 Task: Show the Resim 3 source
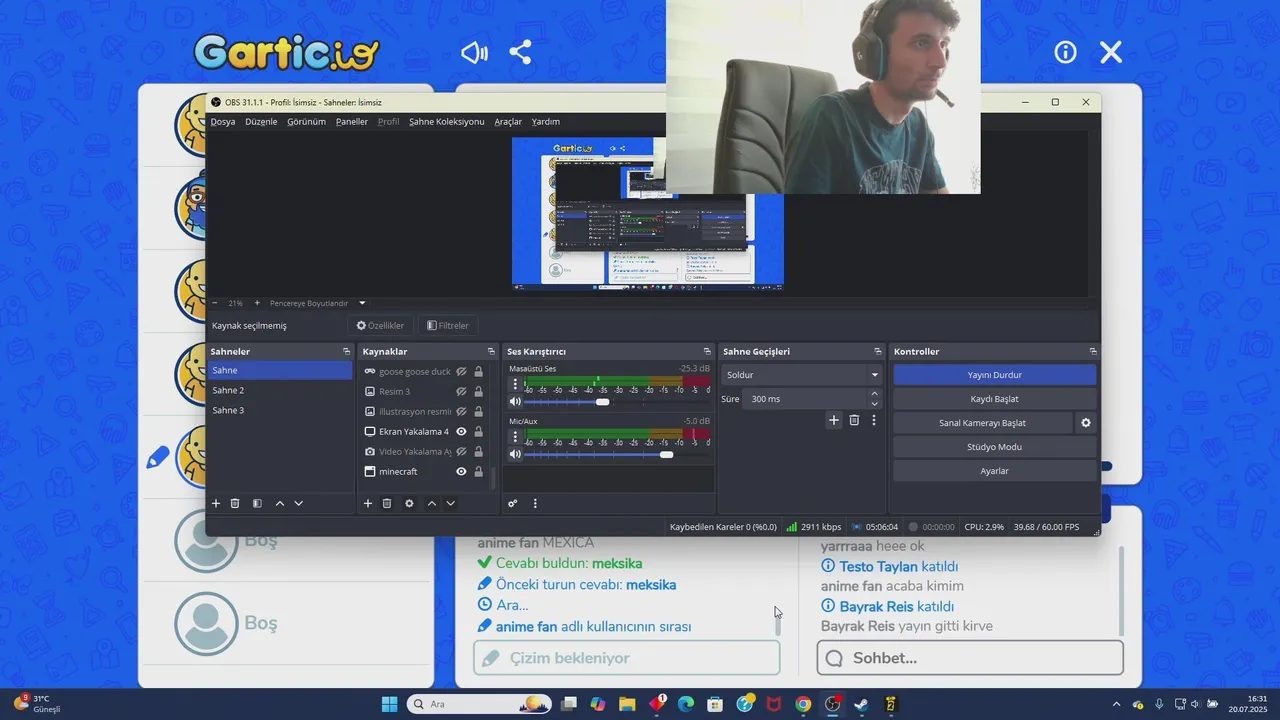click(x=462, y=392)
